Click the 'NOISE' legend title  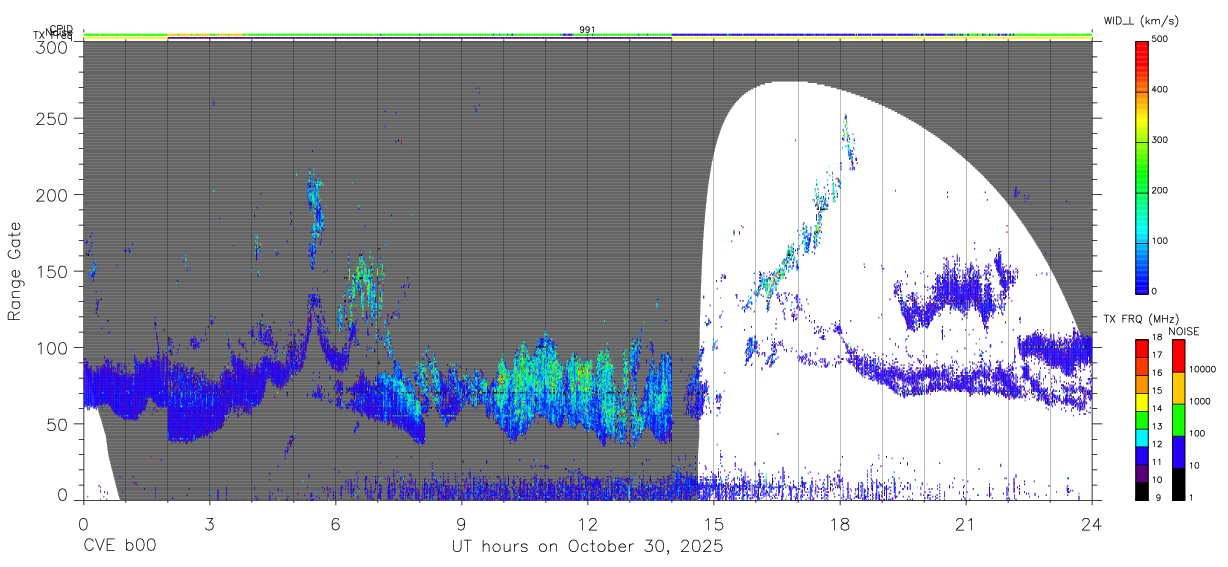pos(1184,331)
